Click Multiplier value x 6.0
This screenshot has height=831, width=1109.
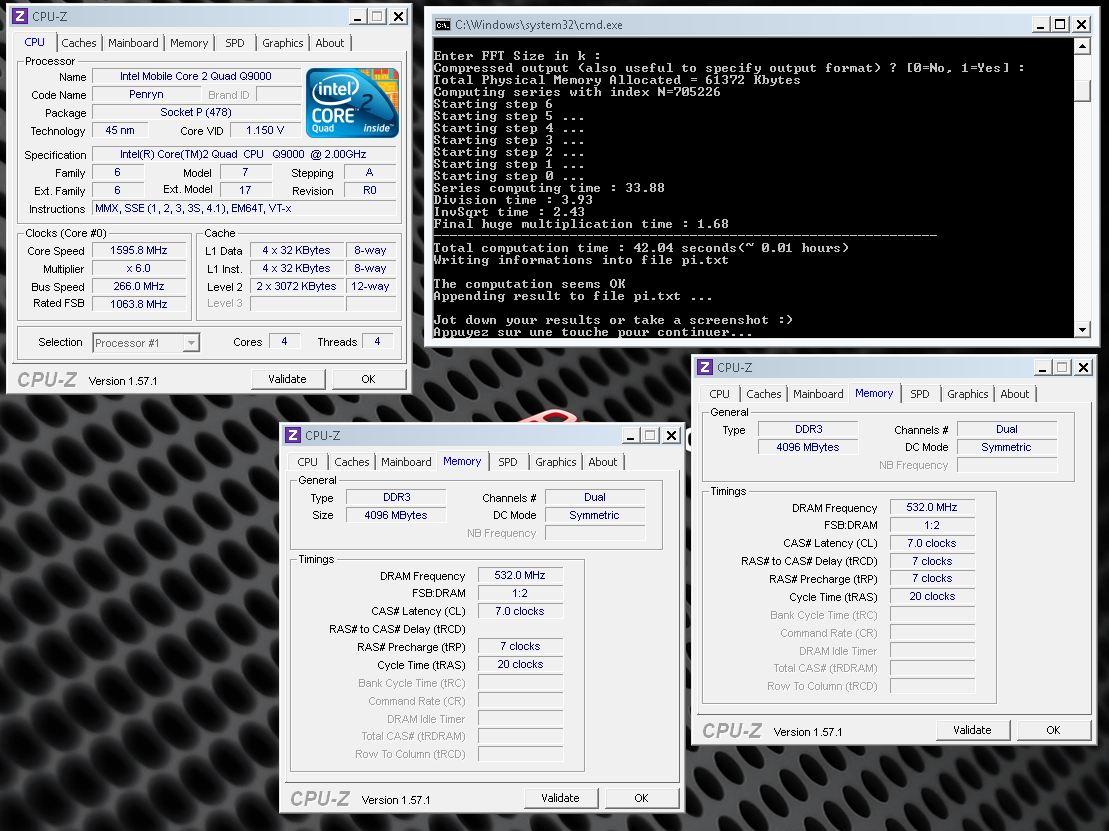pyautogui.click(x=139, y=269)
